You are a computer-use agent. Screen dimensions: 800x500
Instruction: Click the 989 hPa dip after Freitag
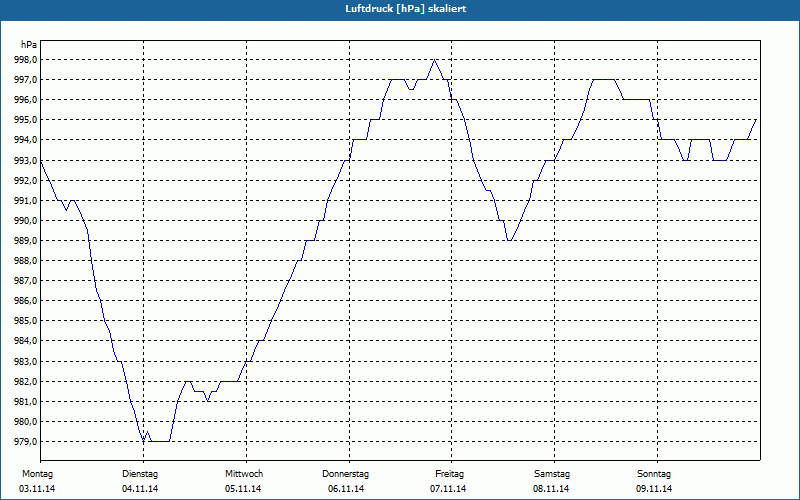[509, 240]
